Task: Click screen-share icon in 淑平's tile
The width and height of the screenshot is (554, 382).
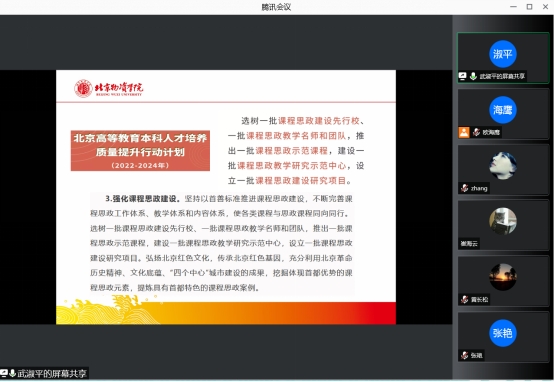Action: 462,76
